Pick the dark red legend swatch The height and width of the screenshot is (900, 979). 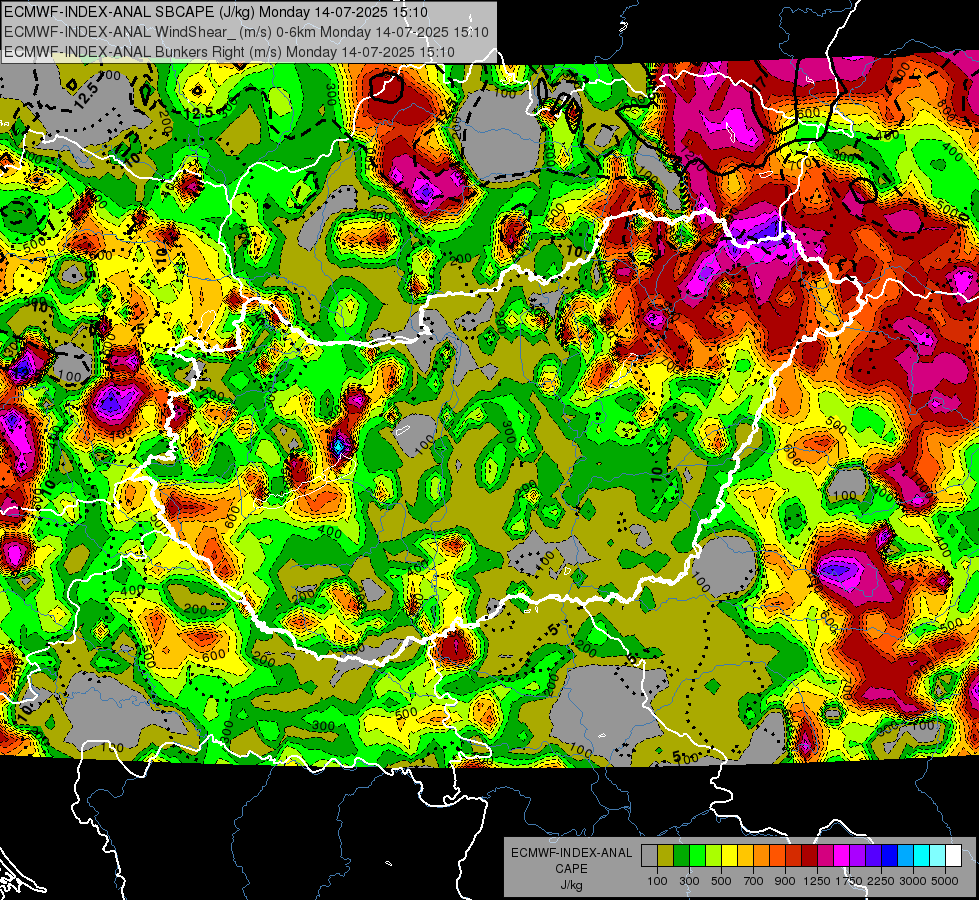pos(810,856)
